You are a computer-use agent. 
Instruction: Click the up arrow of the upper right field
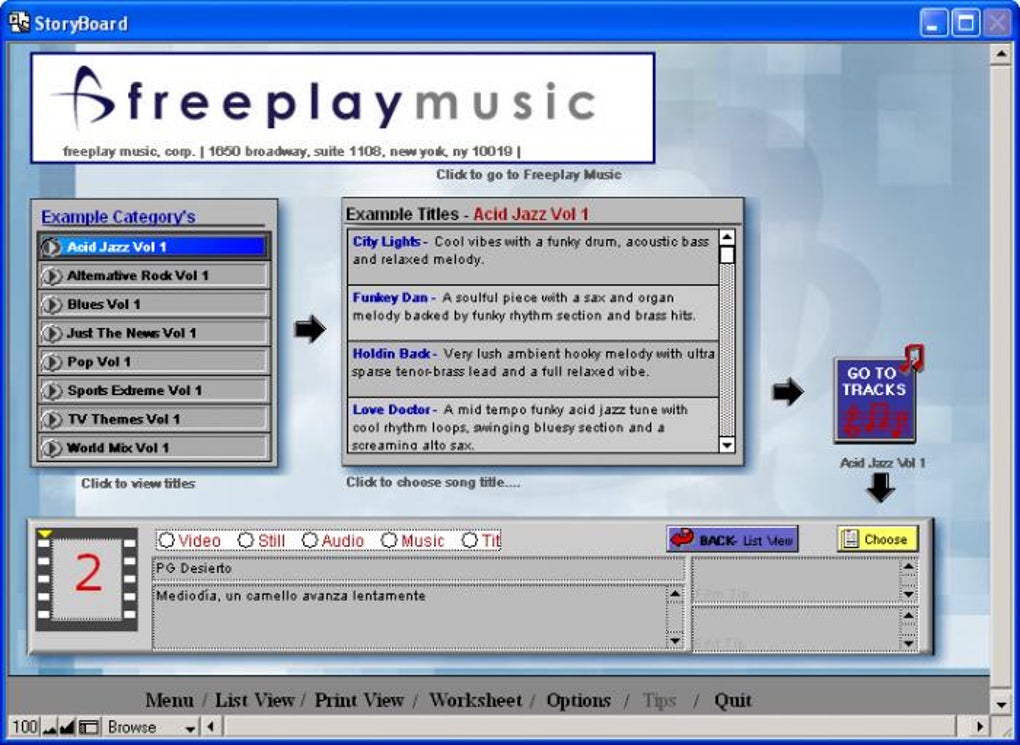(908, 567)
